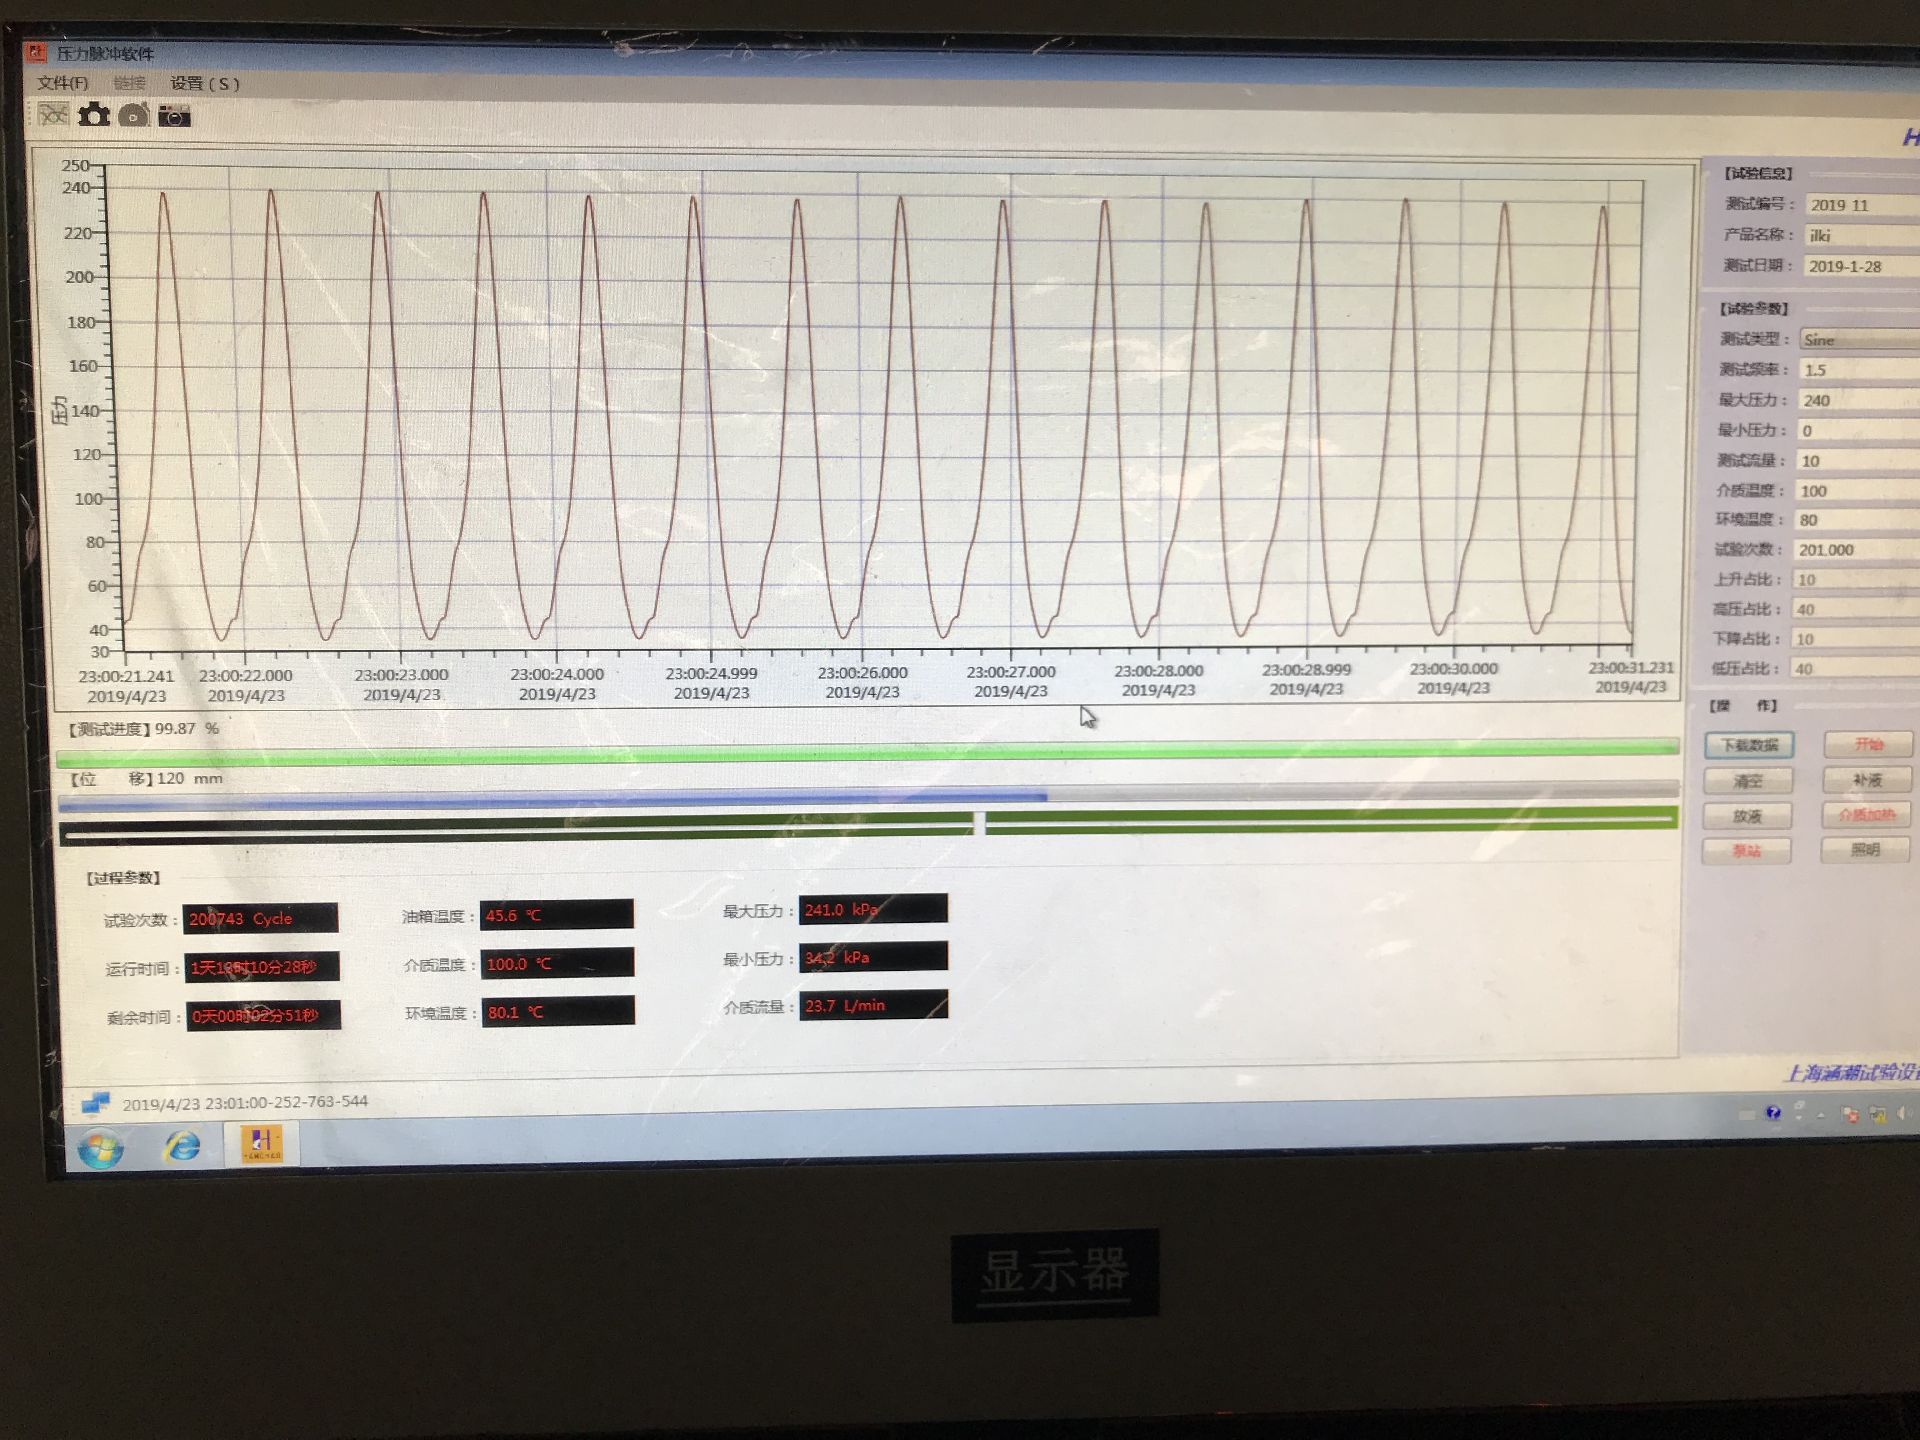Open the 设置(S) menu
Screen dimensions: 1920x1440
[x=205, y=83]
